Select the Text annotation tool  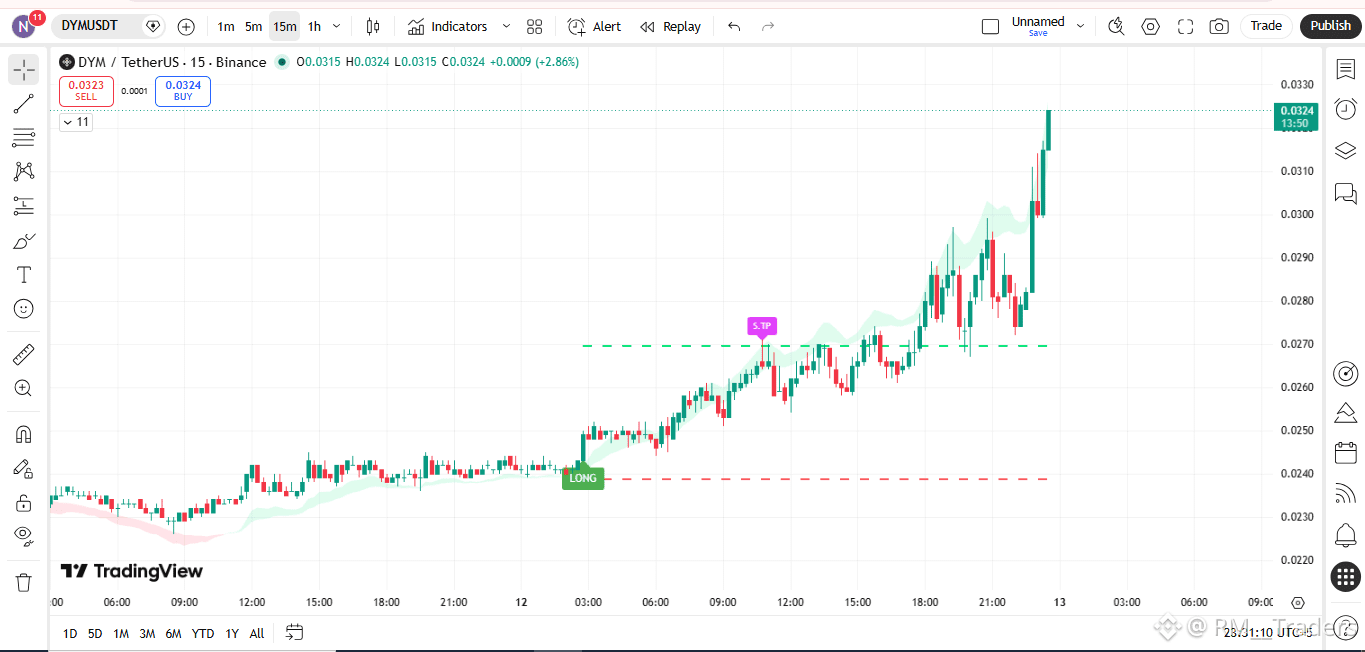tap(24, 275)
